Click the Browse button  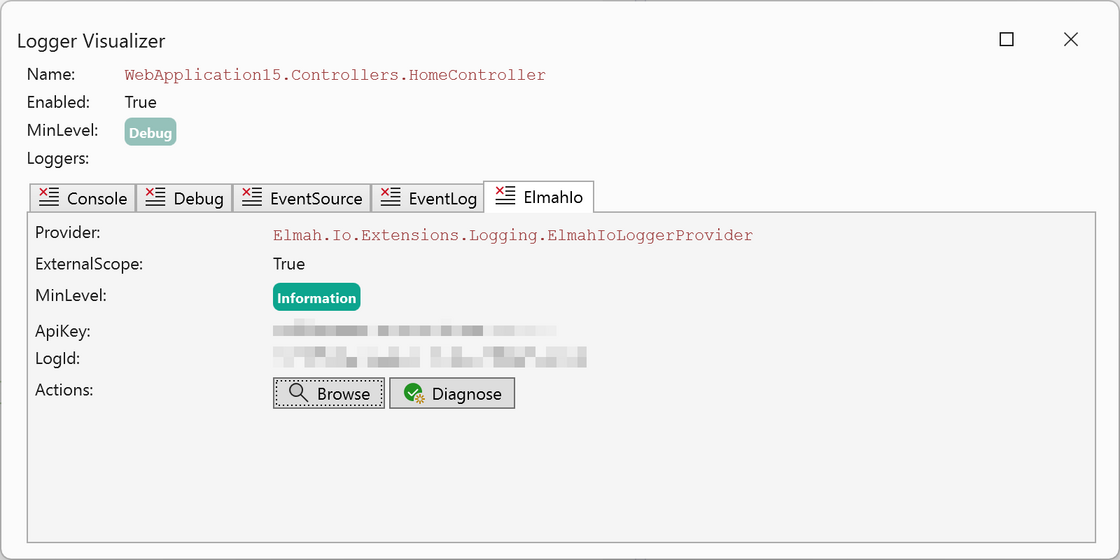(x=329, y=393)
